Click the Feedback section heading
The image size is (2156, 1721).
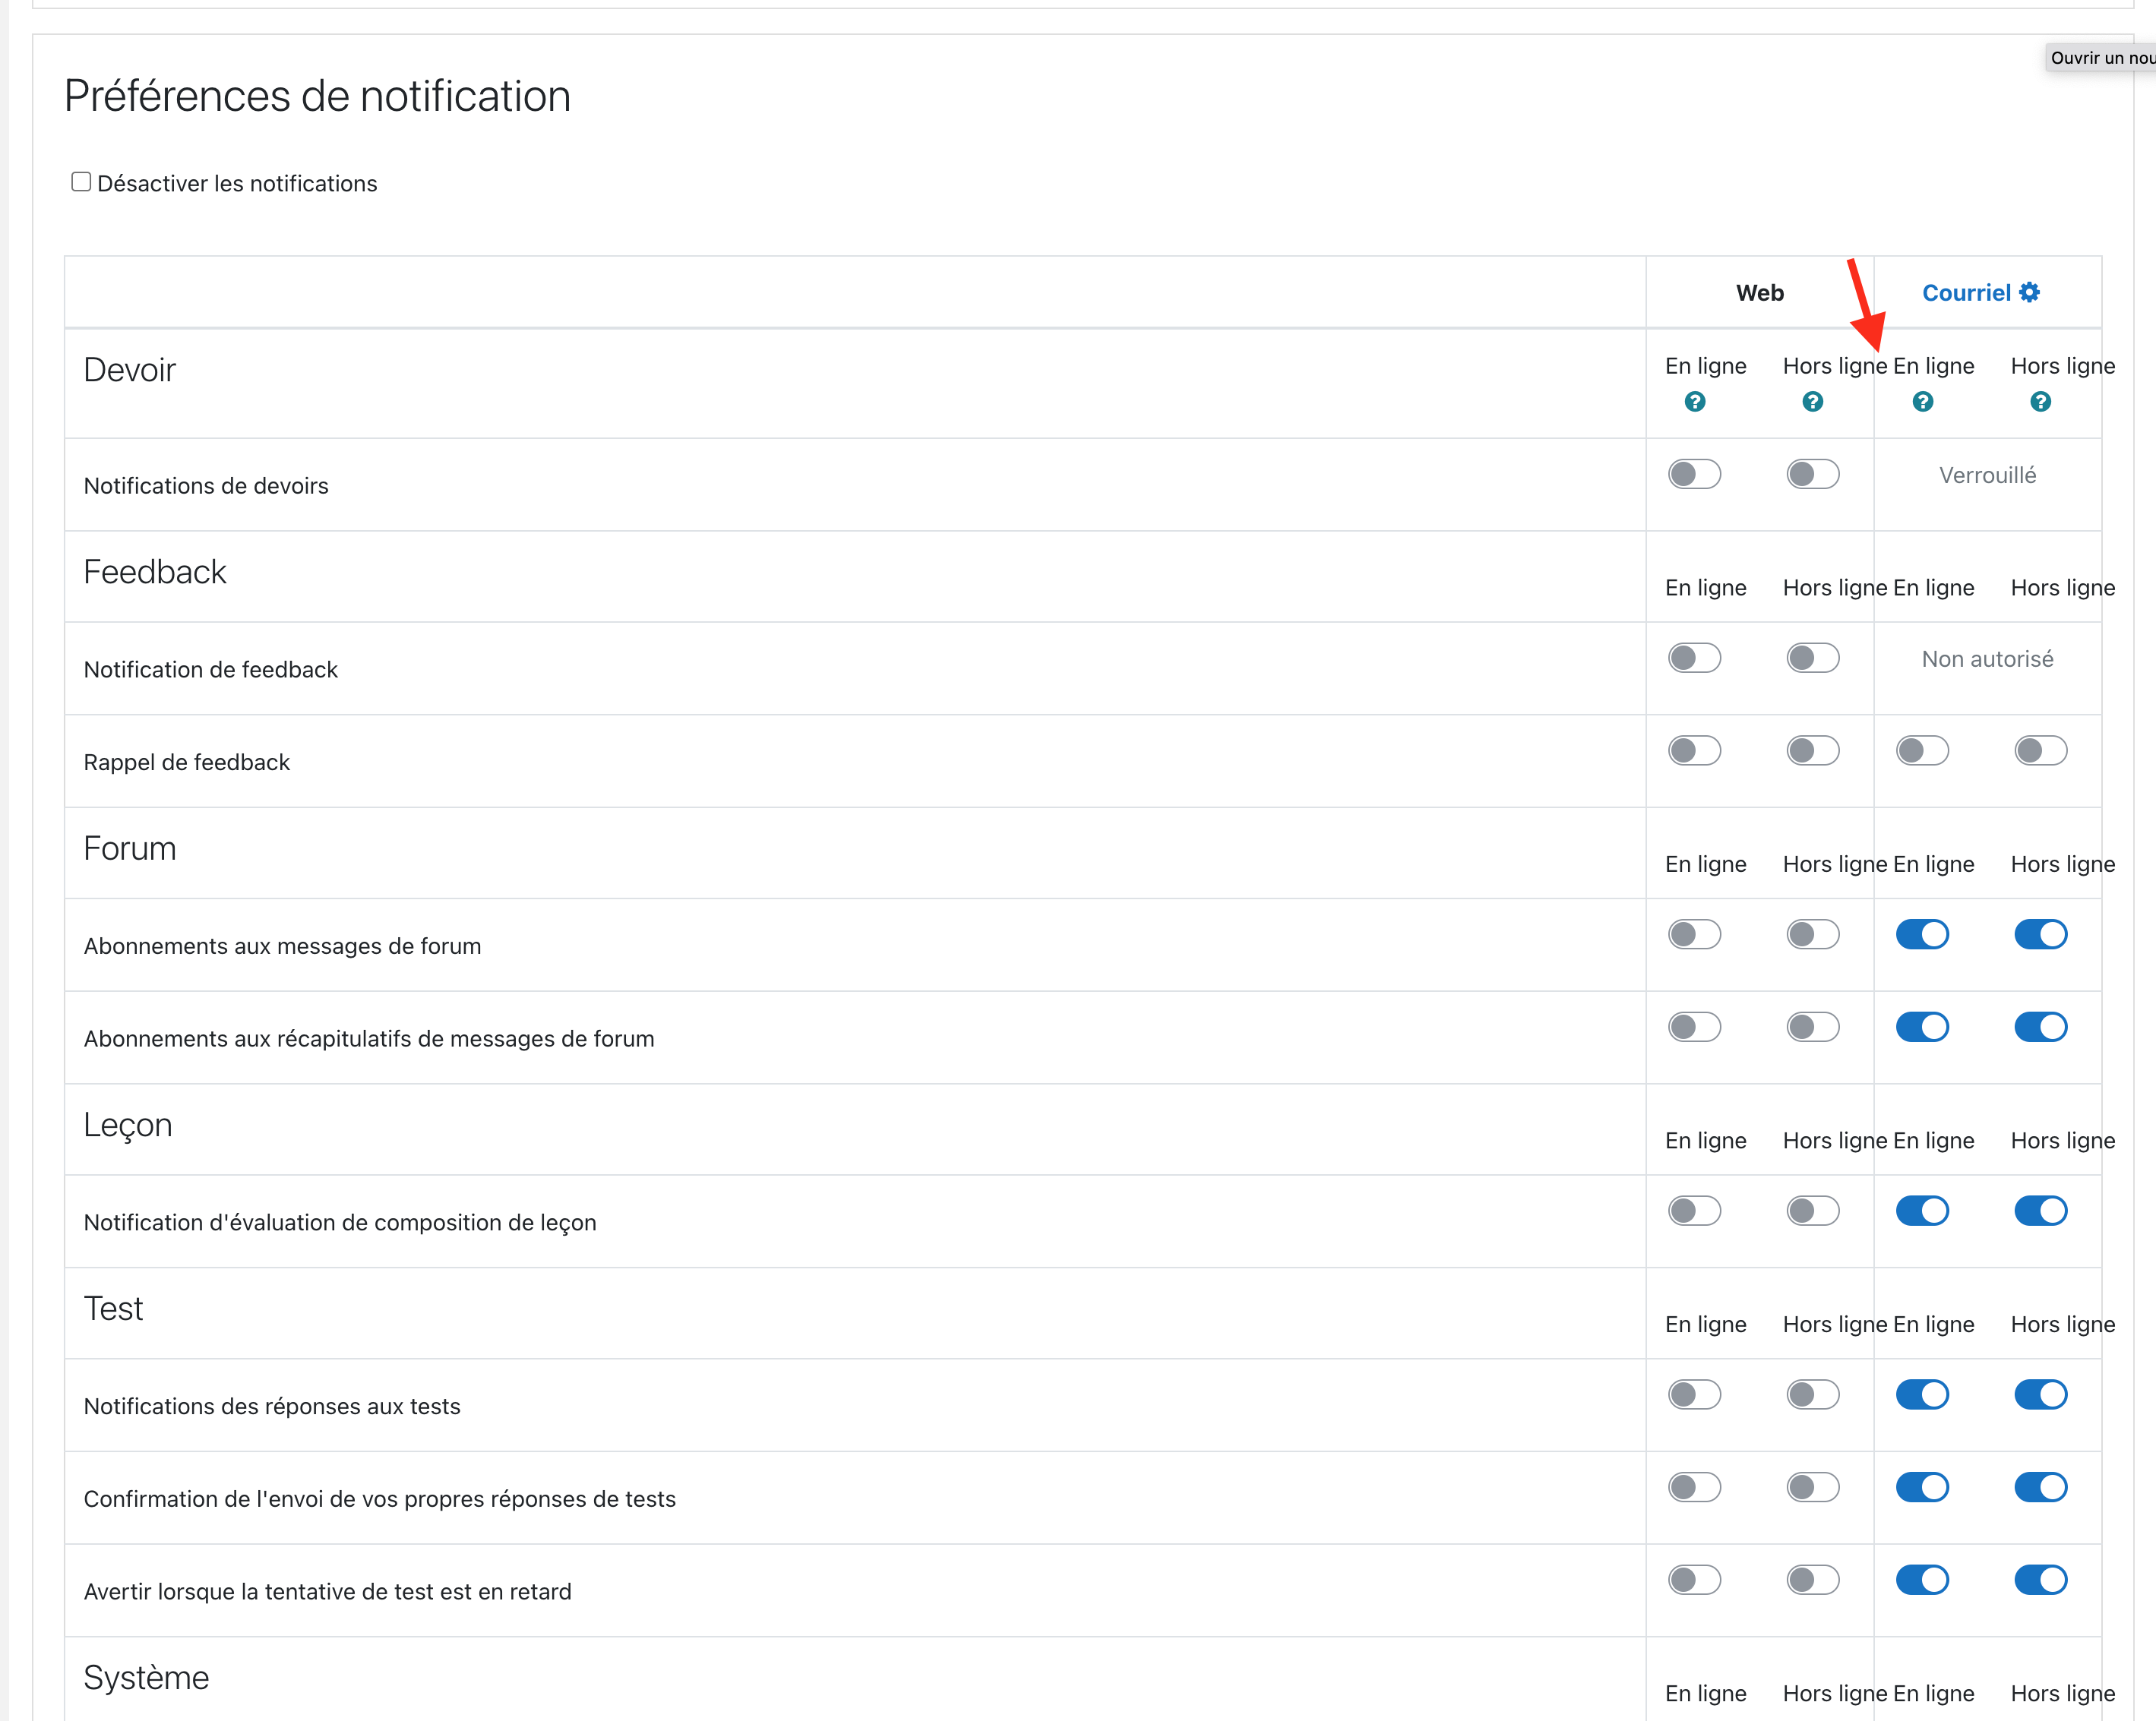[x=155, y=572]
